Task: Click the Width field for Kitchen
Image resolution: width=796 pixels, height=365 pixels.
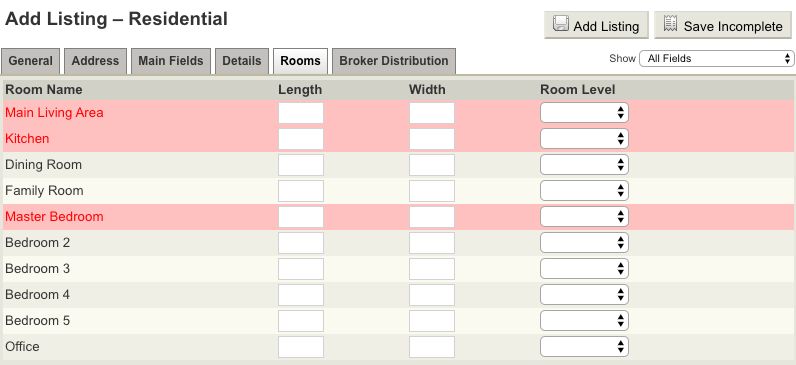Action: [x=432, y=139]
